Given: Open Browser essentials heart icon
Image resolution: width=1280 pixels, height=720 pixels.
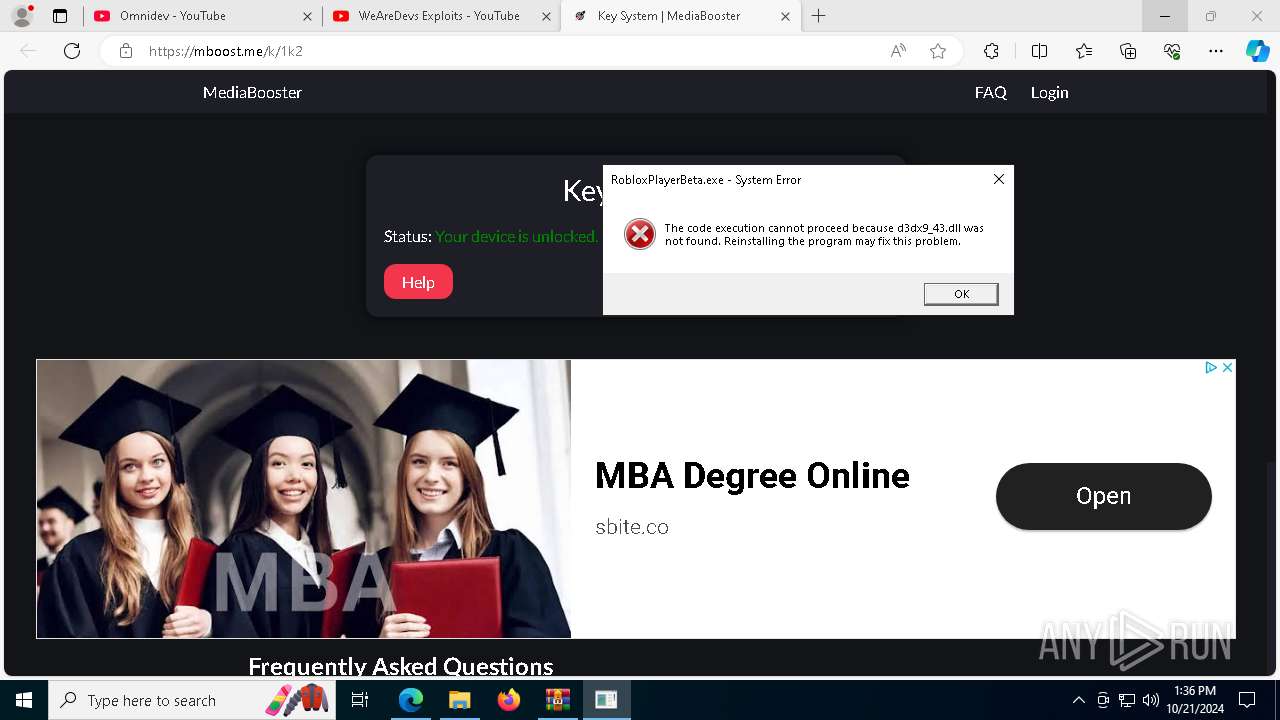Looking at the screenshot, I should coord(1172,51).
